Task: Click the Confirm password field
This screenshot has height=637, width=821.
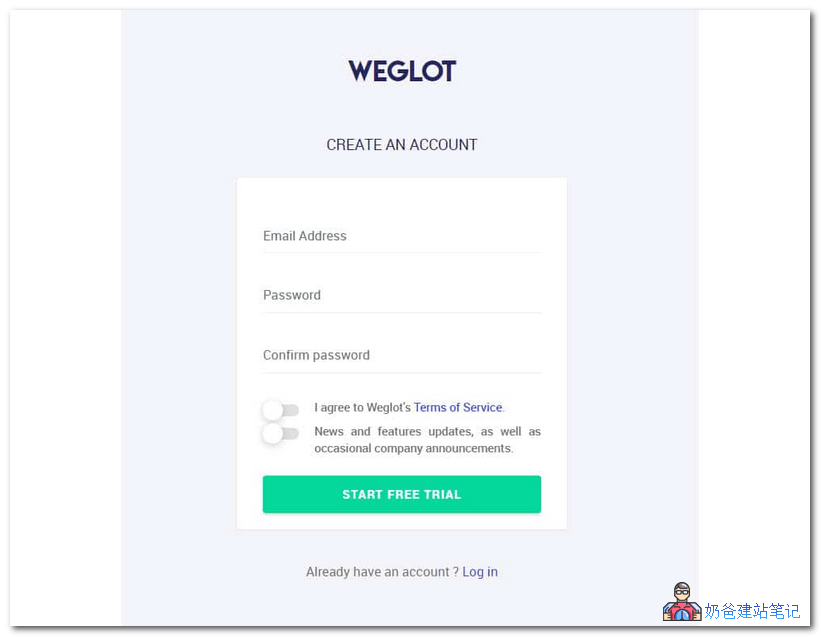Action: pyautogui.click(x=402, y=355)
